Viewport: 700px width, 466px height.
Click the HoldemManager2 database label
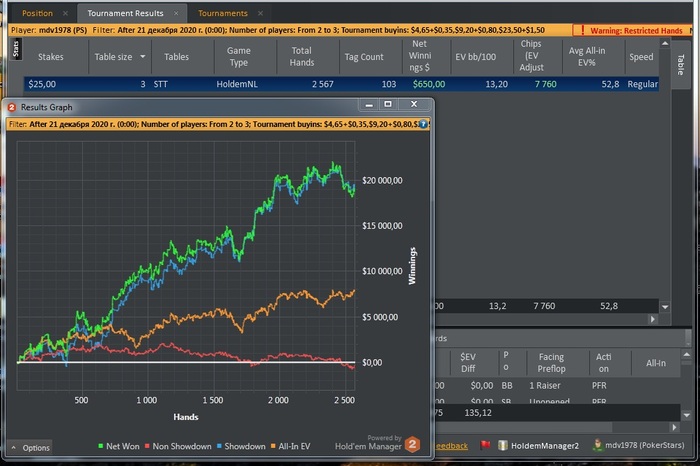click(x=545, y=445)
